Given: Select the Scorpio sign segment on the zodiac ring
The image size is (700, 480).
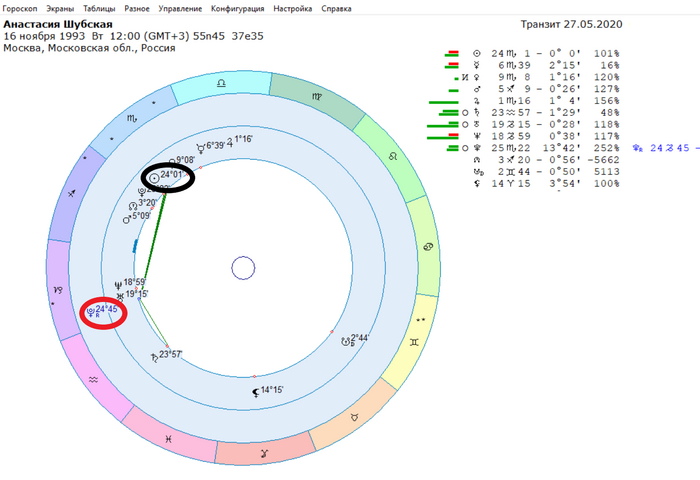Looking at the screenshot, I should tap(132, 118).
